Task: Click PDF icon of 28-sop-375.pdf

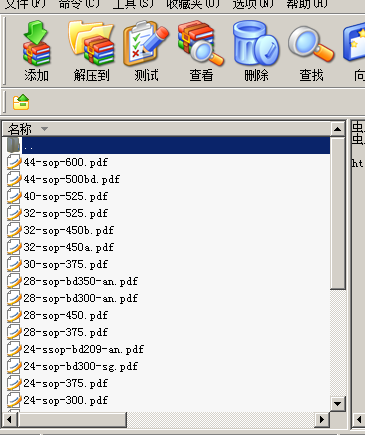Action: point(14,332)
